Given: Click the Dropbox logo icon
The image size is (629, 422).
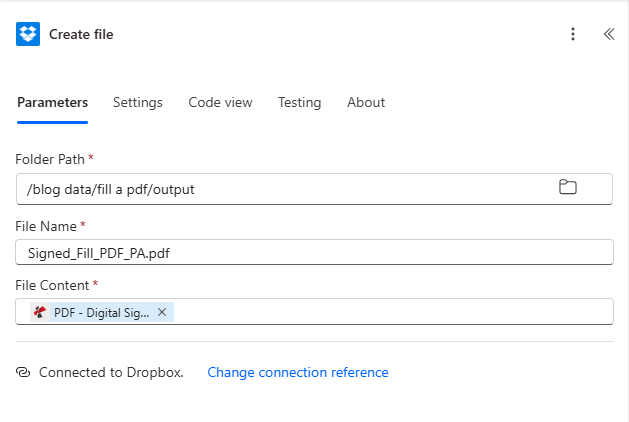Looking at the screenshot, I should [x=28, y=34].
